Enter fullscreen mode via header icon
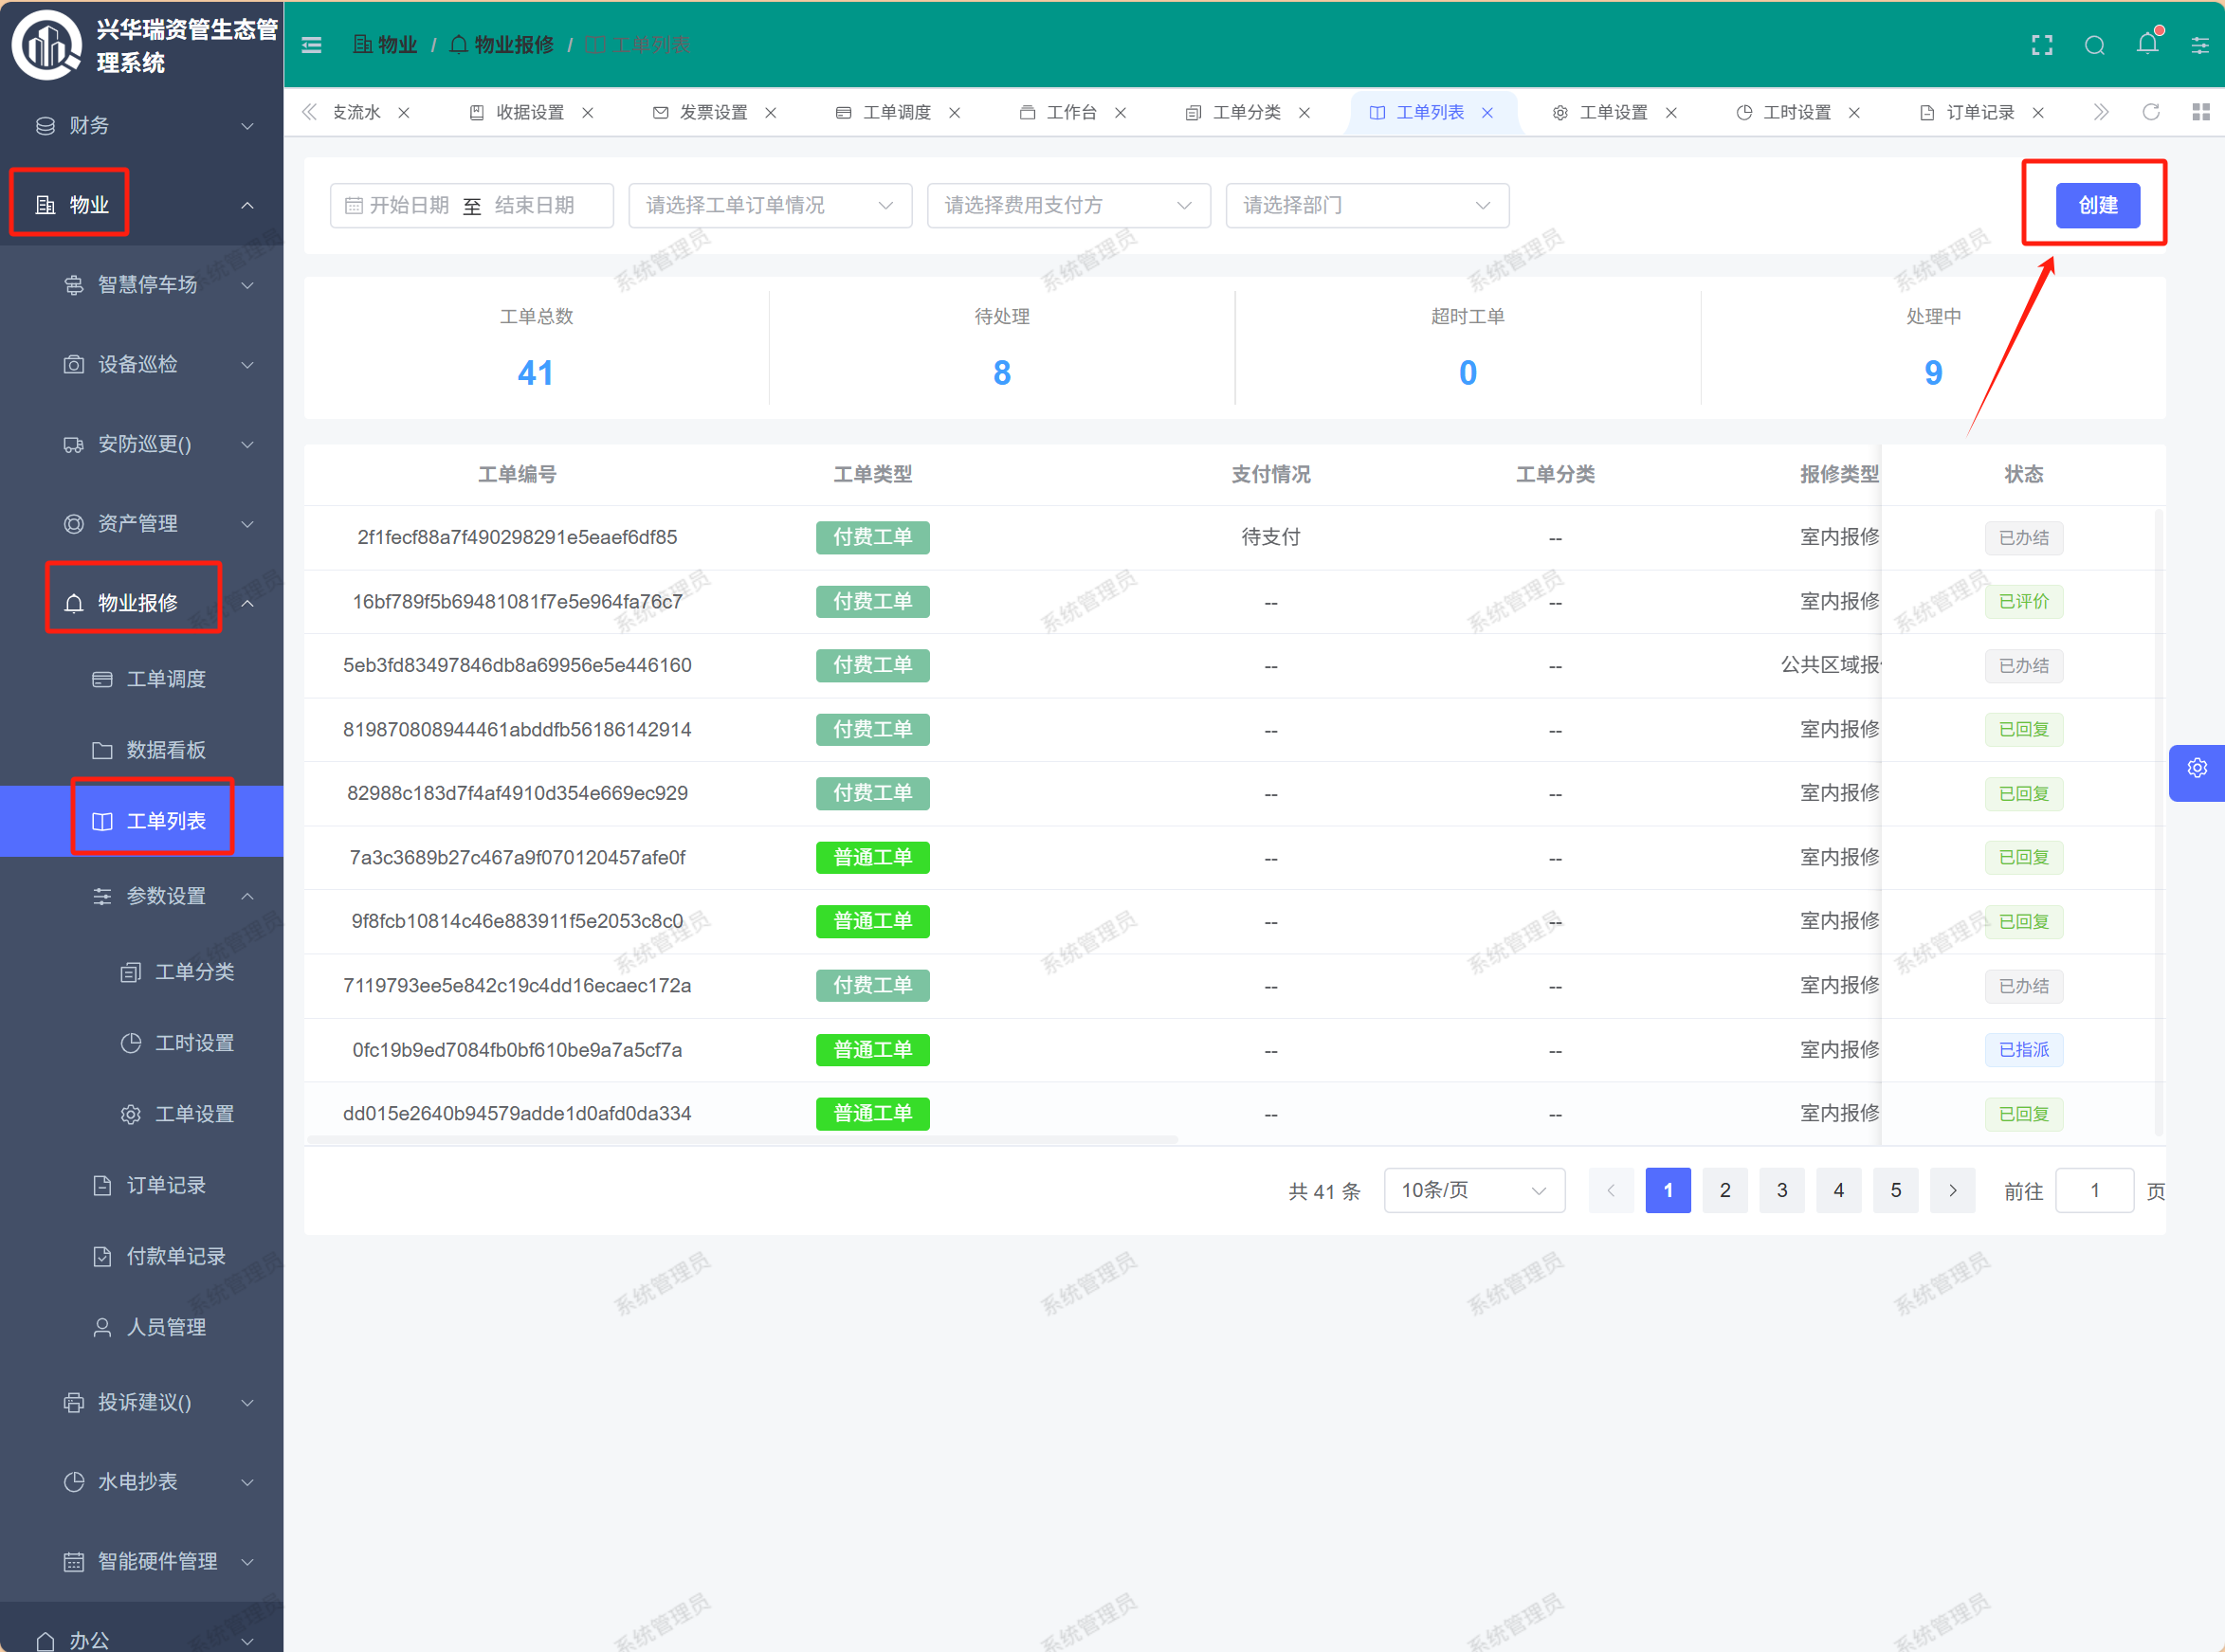Screen dimensions: 2225x1652 (2041, 45)
